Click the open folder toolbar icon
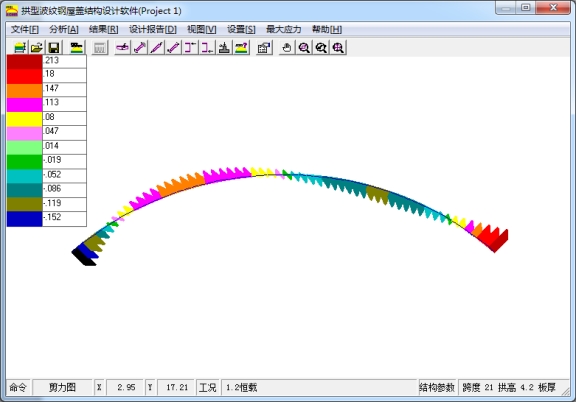Image resolution: width=576 pixels, height=403 pixels. (36, 48)
